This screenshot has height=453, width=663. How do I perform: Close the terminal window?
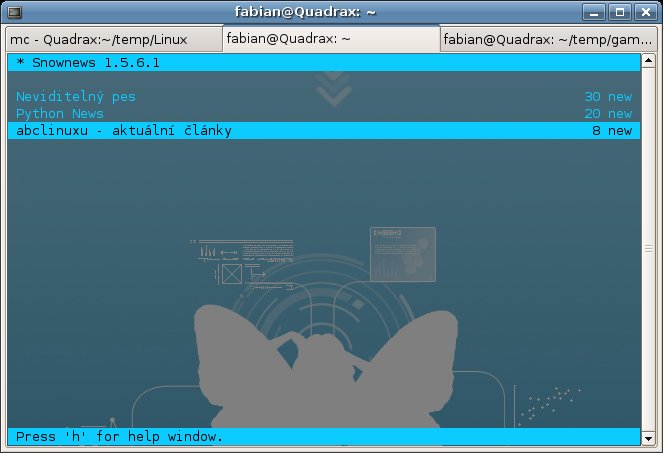(x=646, y=12)
